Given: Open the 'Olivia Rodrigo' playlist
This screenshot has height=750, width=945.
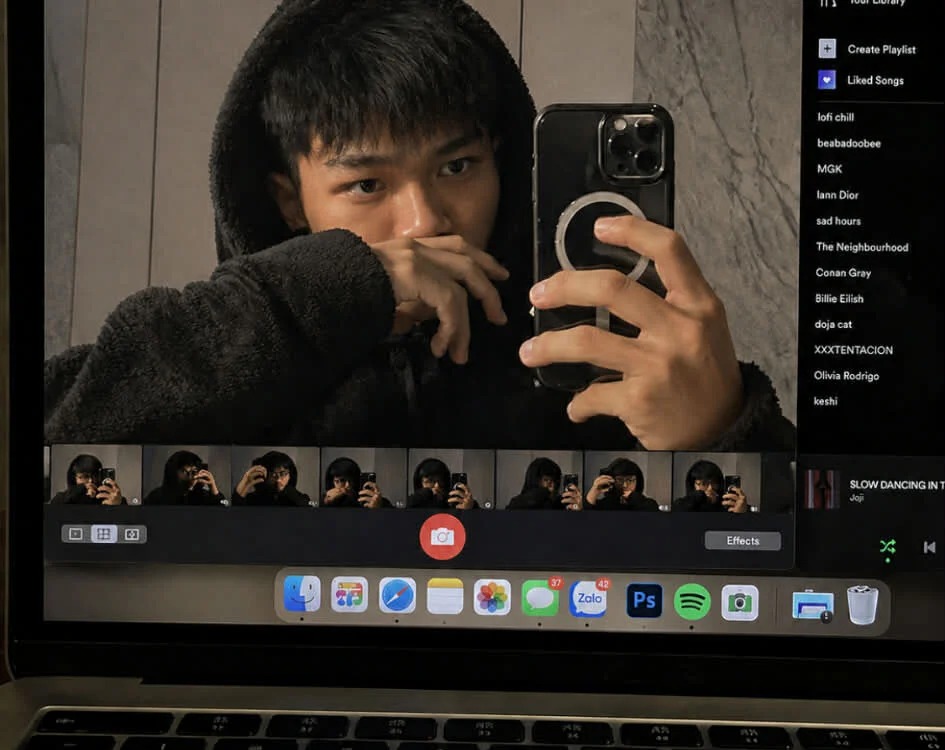Looking at the screenshot, I should [x=846, y=376].
